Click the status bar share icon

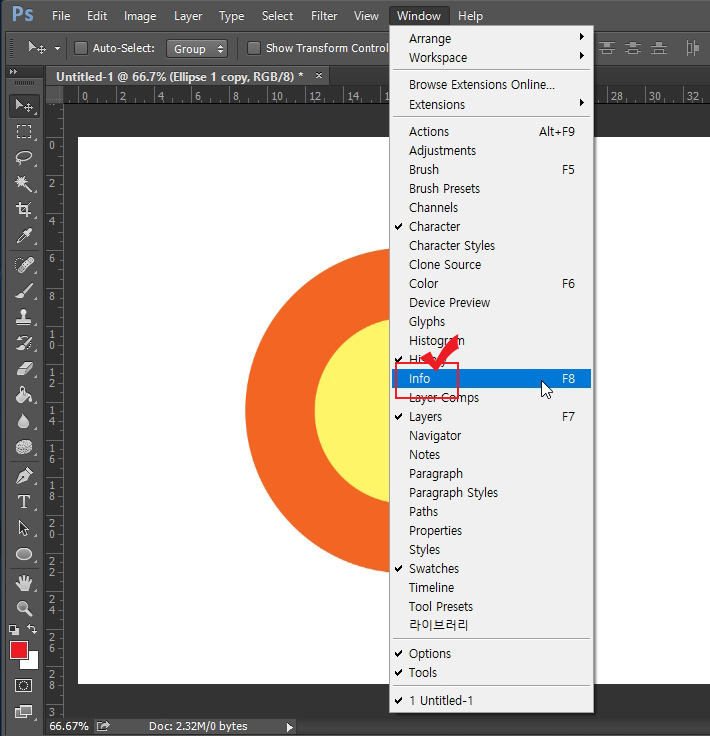click(103, 726)
